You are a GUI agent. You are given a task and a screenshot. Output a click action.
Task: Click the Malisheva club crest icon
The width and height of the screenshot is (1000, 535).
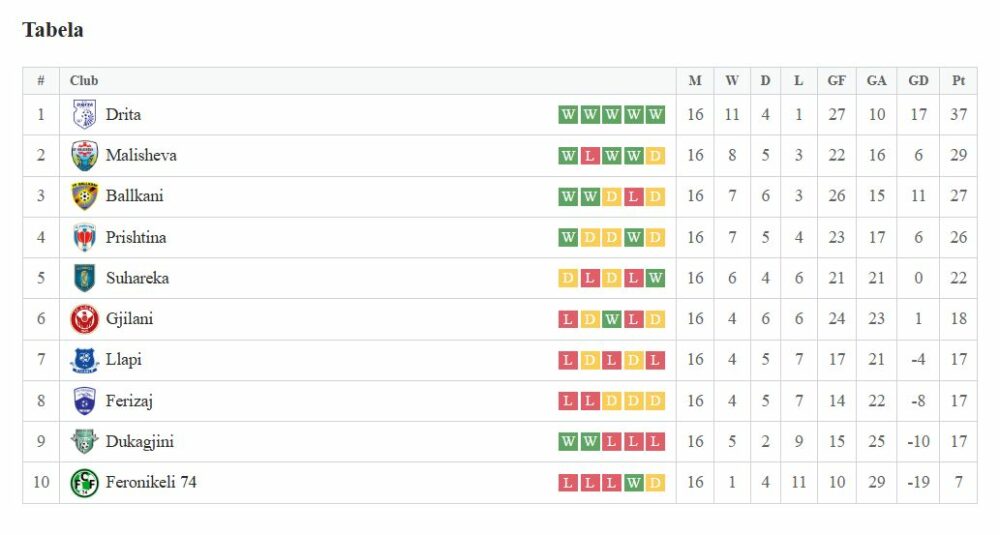point(84,156)
